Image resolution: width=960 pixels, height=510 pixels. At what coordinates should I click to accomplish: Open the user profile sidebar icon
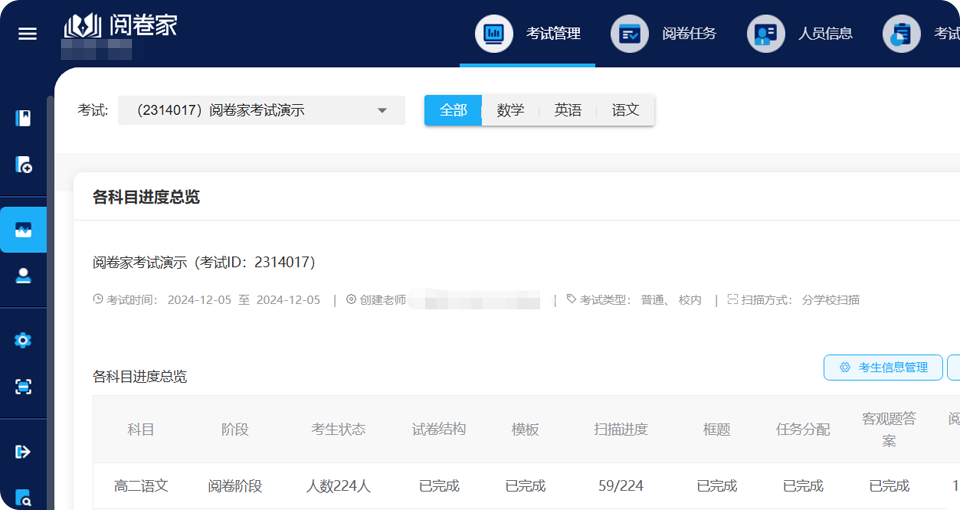tap(23, 276)
